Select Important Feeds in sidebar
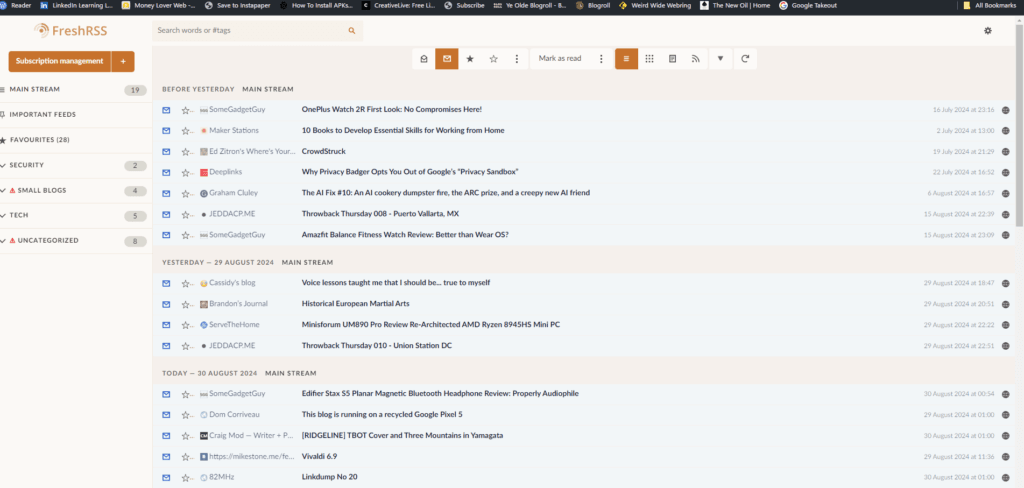This screenshot has width=1024, height=488. [x=43, y=114]
